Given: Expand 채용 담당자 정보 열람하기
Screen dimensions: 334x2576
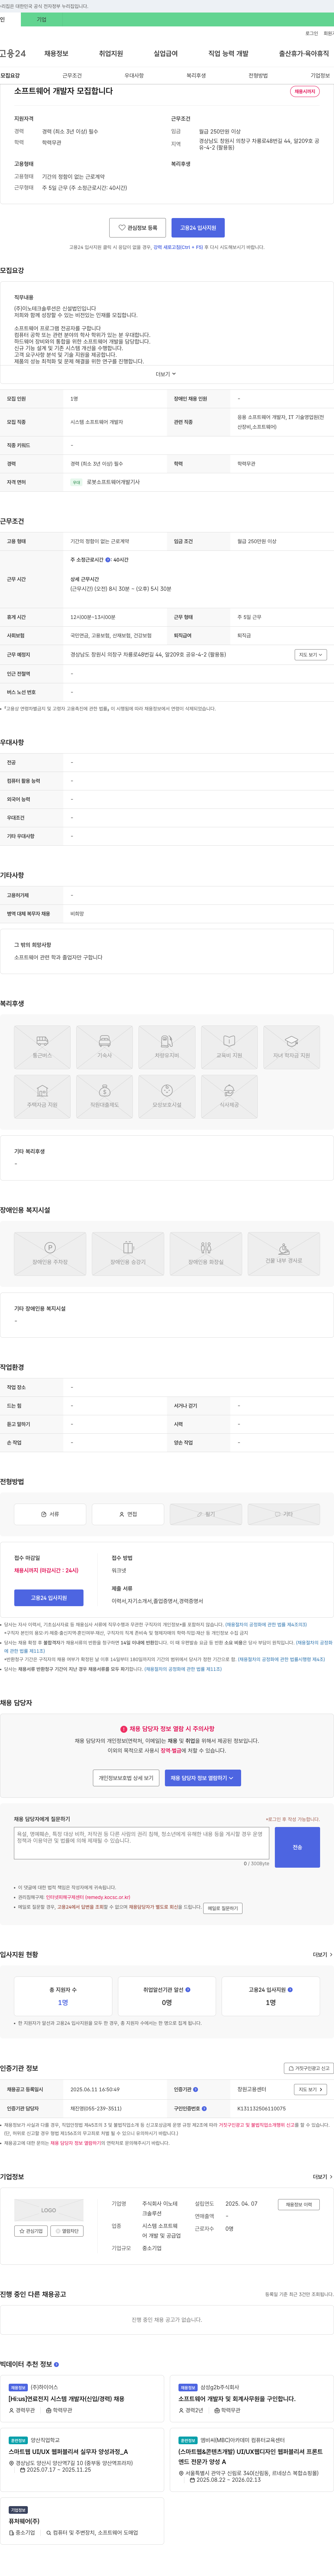Looking at the screenshot, I should [x=203, y=1778].
